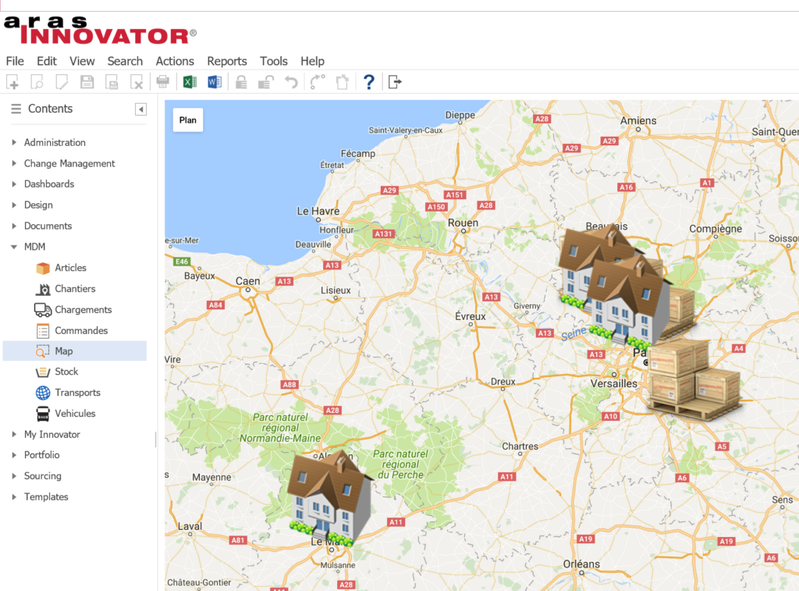Open Vehicules from the sidebar

74,413
